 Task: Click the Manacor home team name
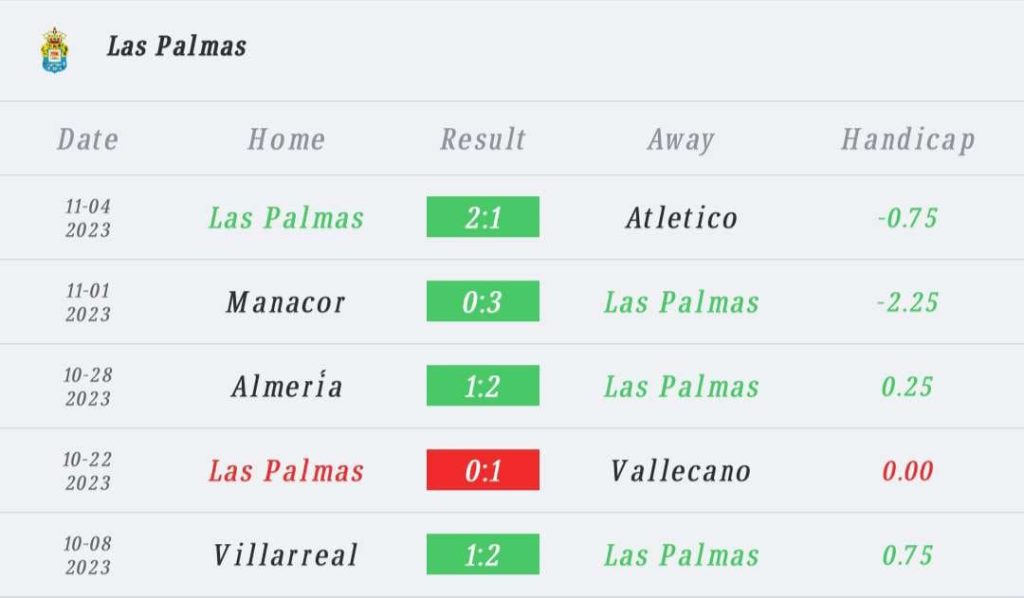(x=285, y=302)
